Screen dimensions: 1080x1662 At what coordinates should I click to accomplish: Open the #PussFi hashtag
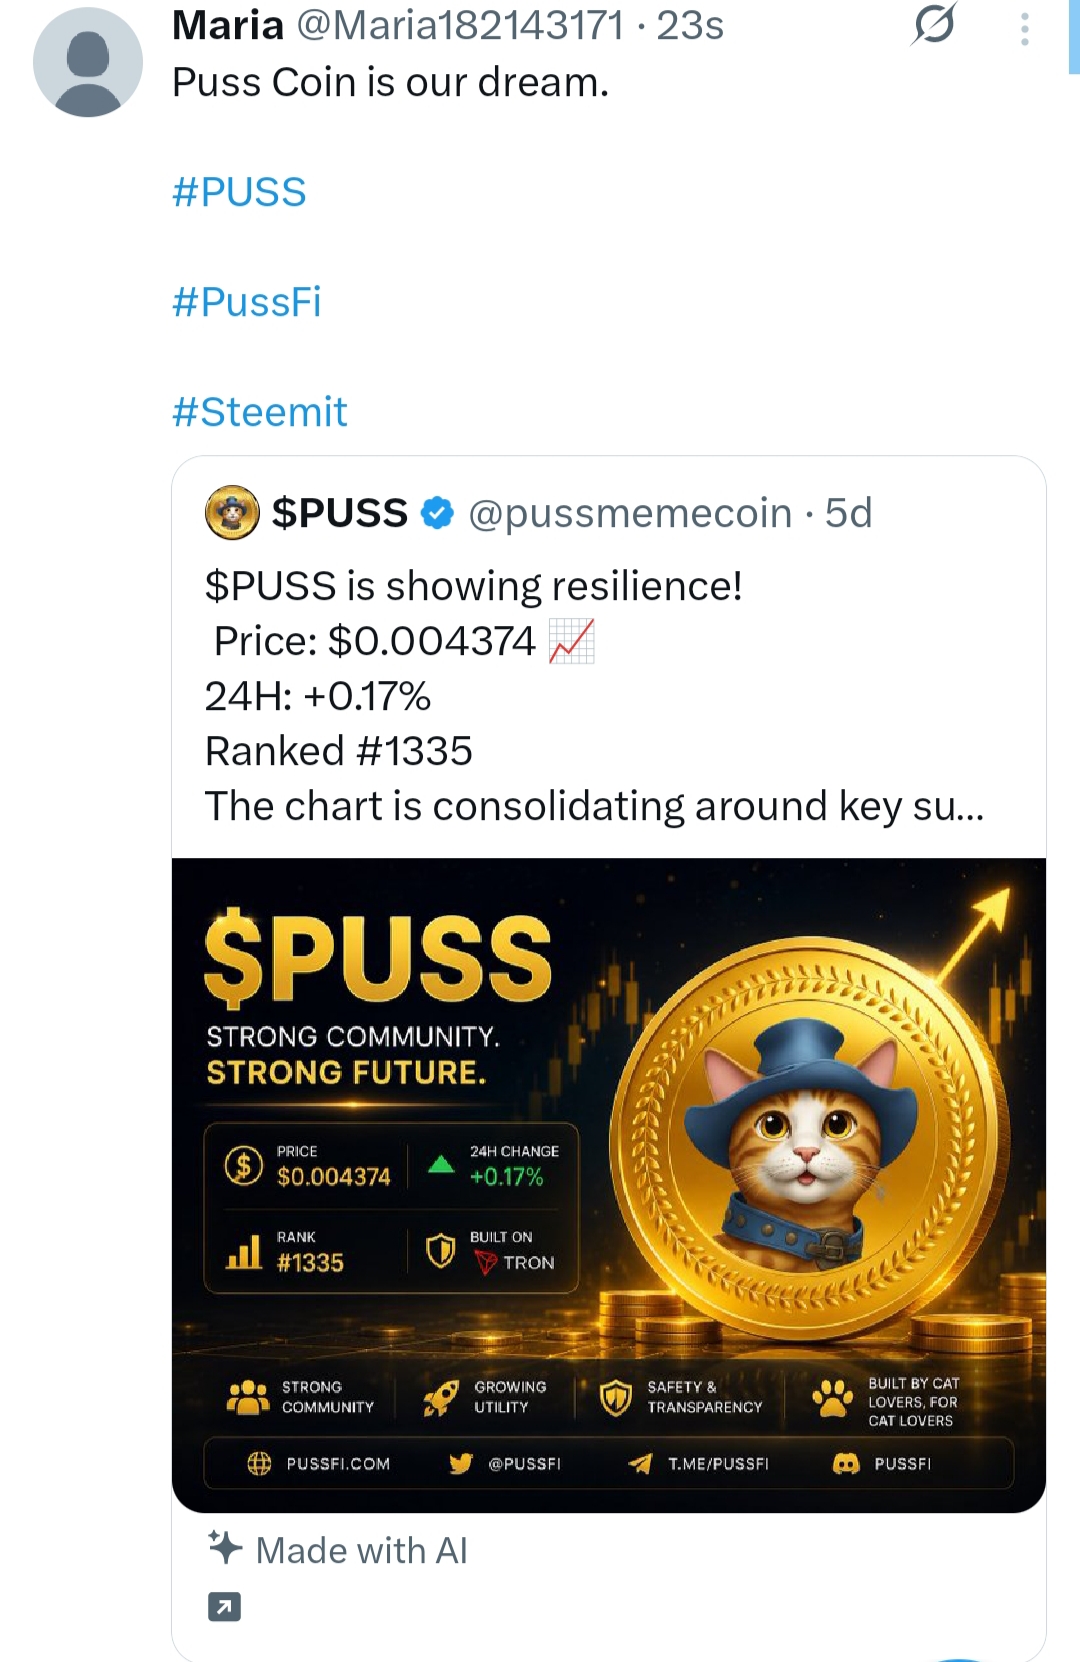tap(247, 302)
